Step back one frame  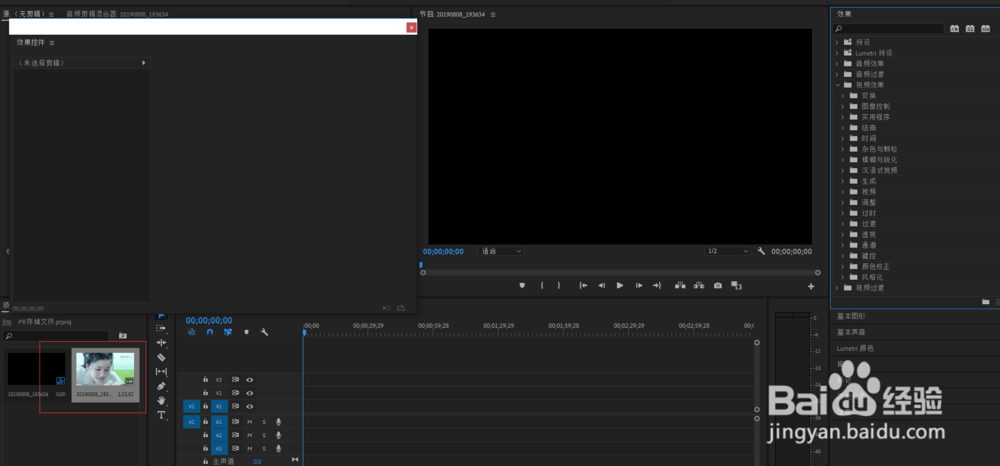pyautogui.click(x=601, y=286)
